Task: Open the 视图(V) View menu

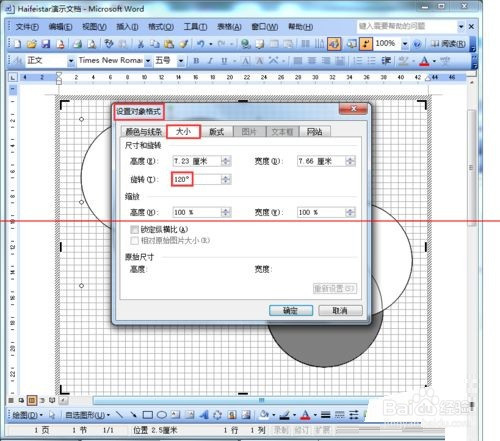Action: point(94,27)
